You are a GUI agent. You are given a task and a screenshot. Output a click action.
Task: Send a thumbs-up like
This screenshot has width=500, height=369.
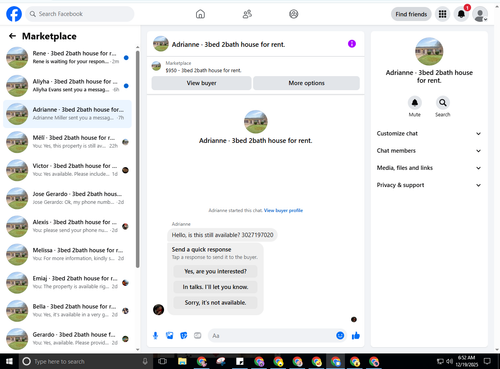point(356,336)
